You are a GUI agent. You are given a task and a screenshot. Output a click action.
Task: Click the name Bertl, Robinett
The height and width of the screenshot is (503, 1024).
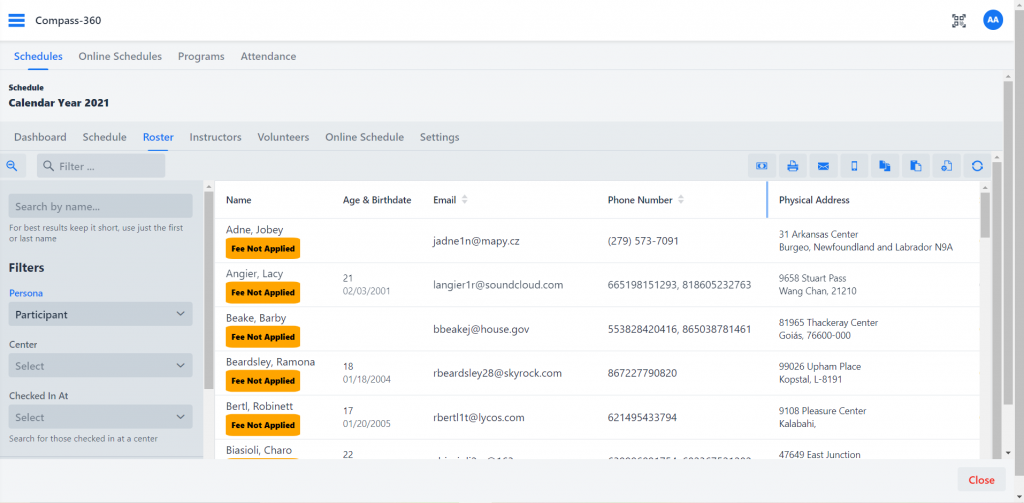click(259, 406)
